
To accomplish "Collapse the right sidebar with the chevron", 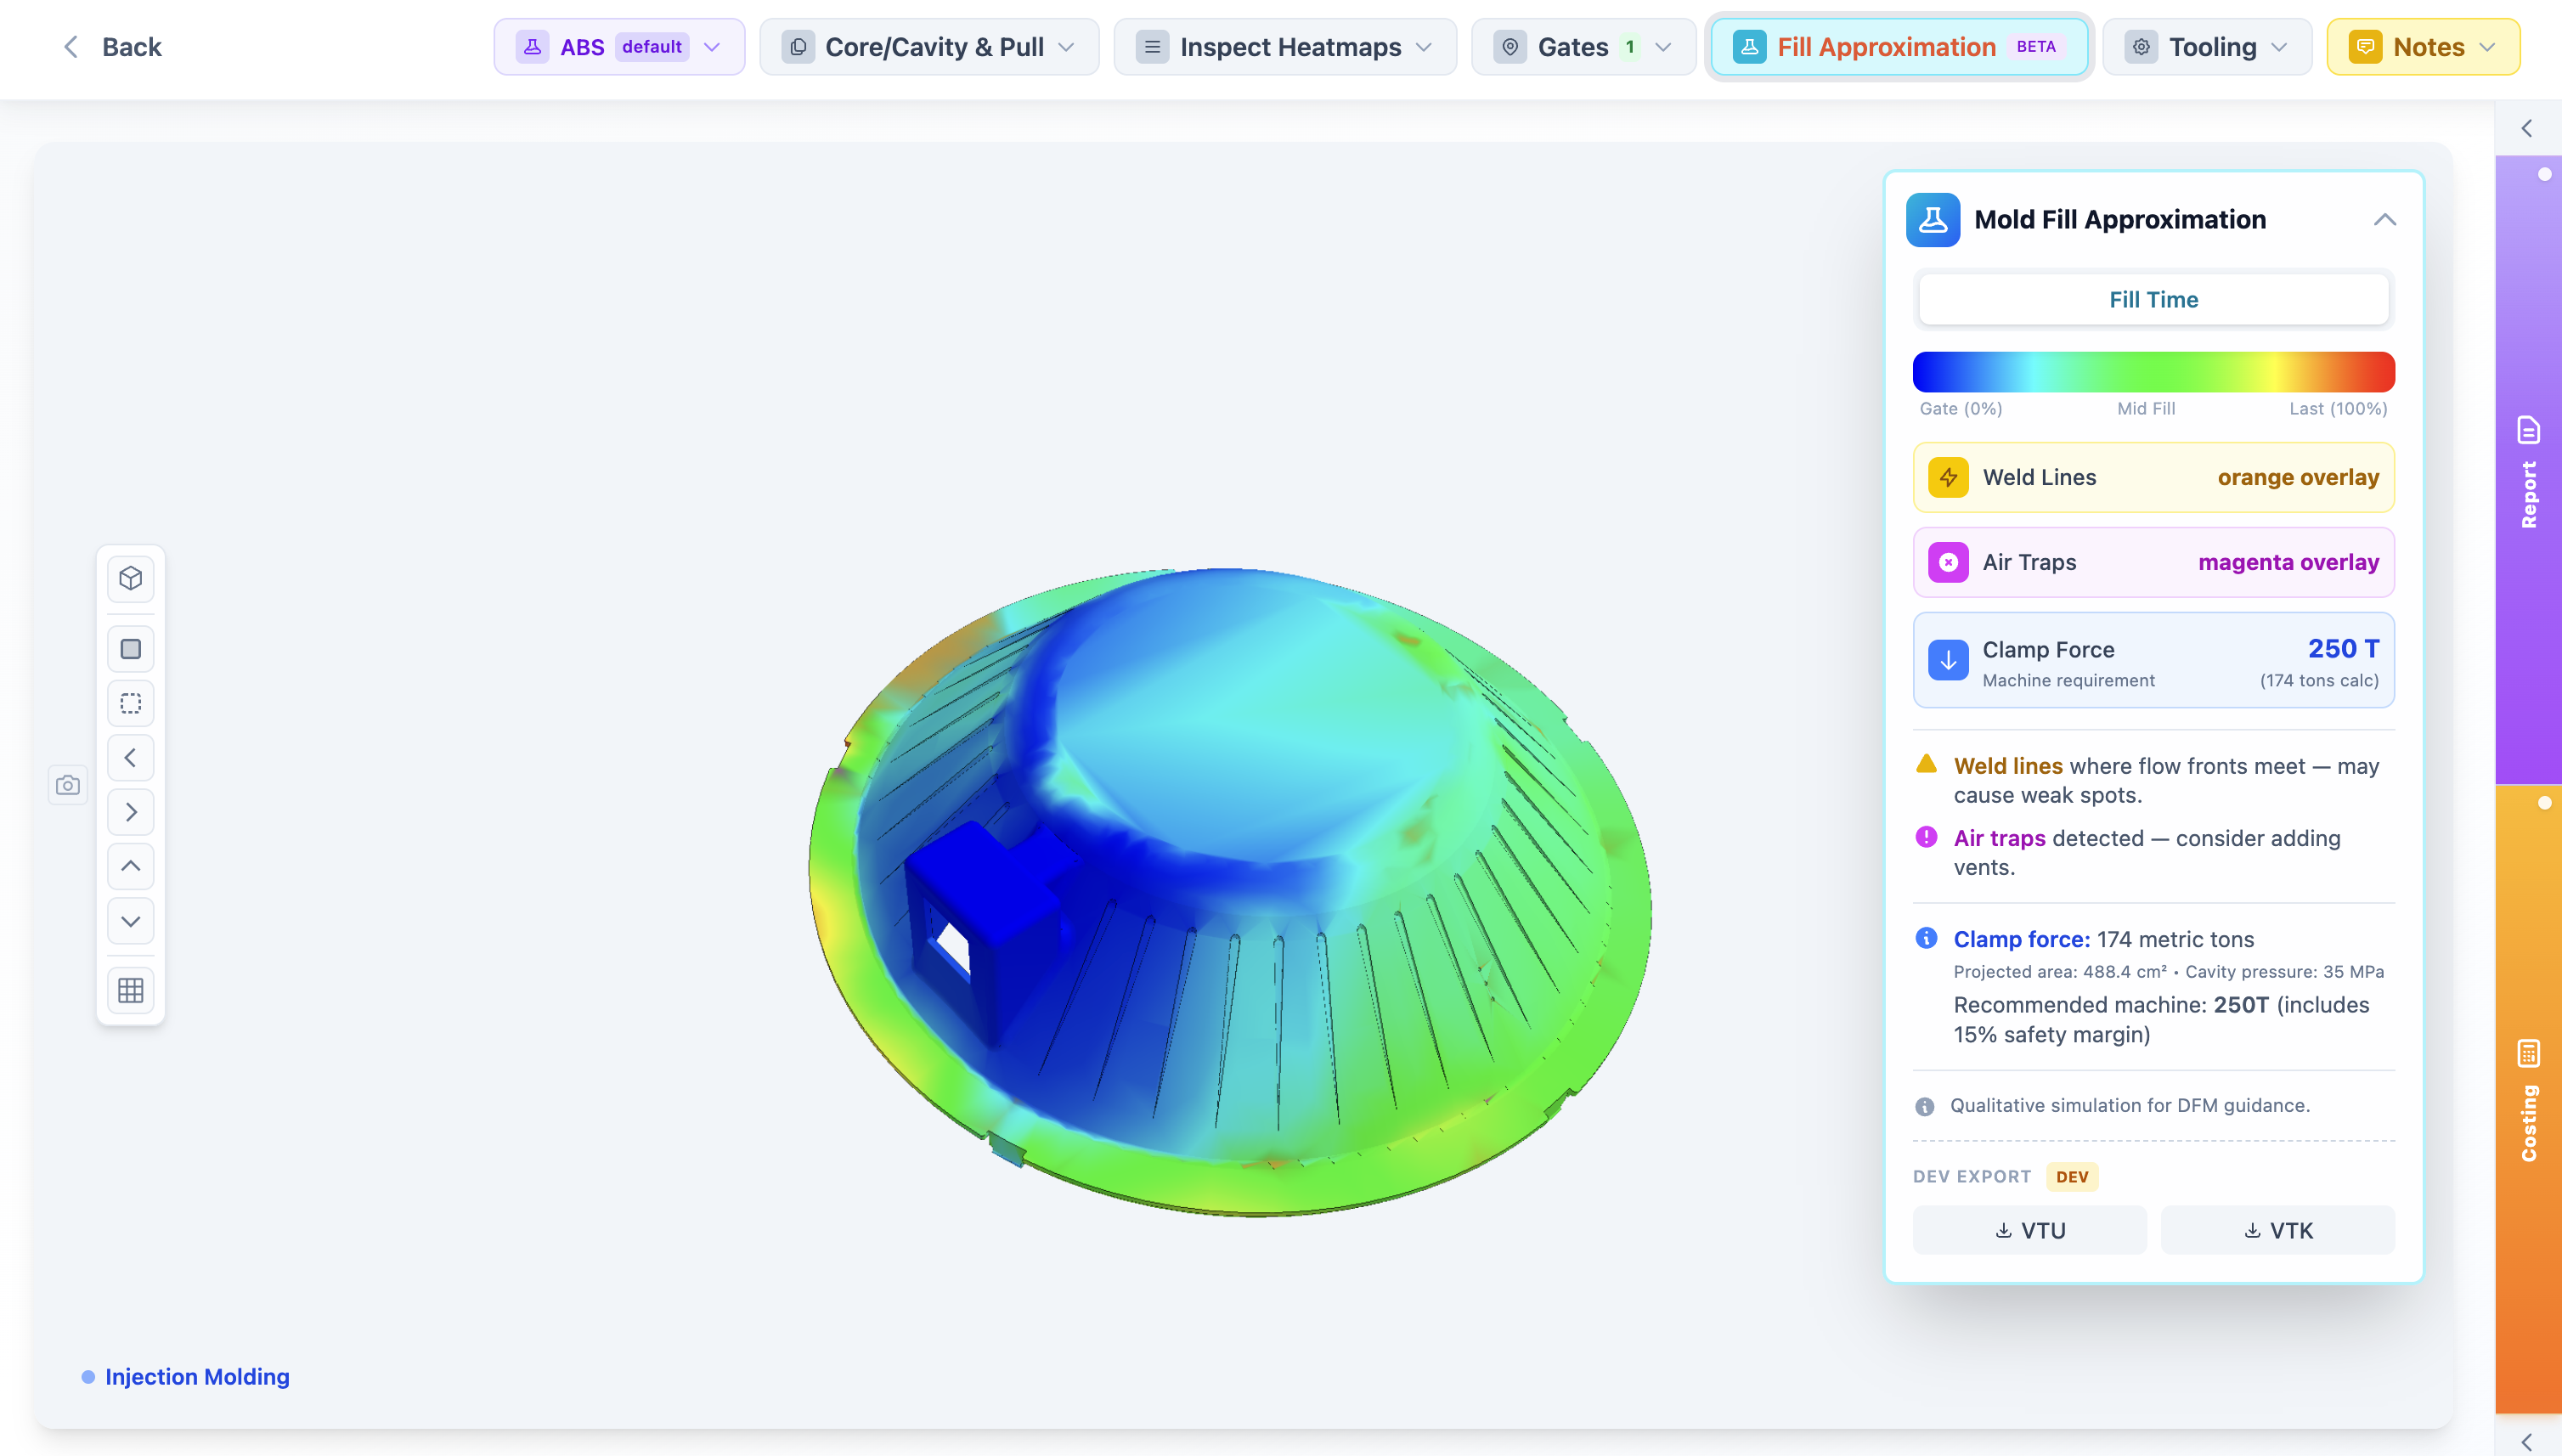I will coord(2527,128).
